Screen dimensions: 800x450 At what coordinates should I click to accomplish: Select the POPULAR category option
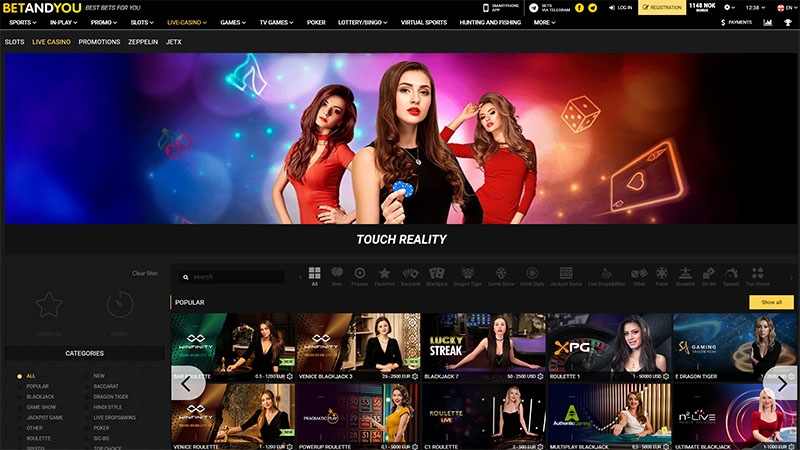pyautogui.click(x=38, y=386)
